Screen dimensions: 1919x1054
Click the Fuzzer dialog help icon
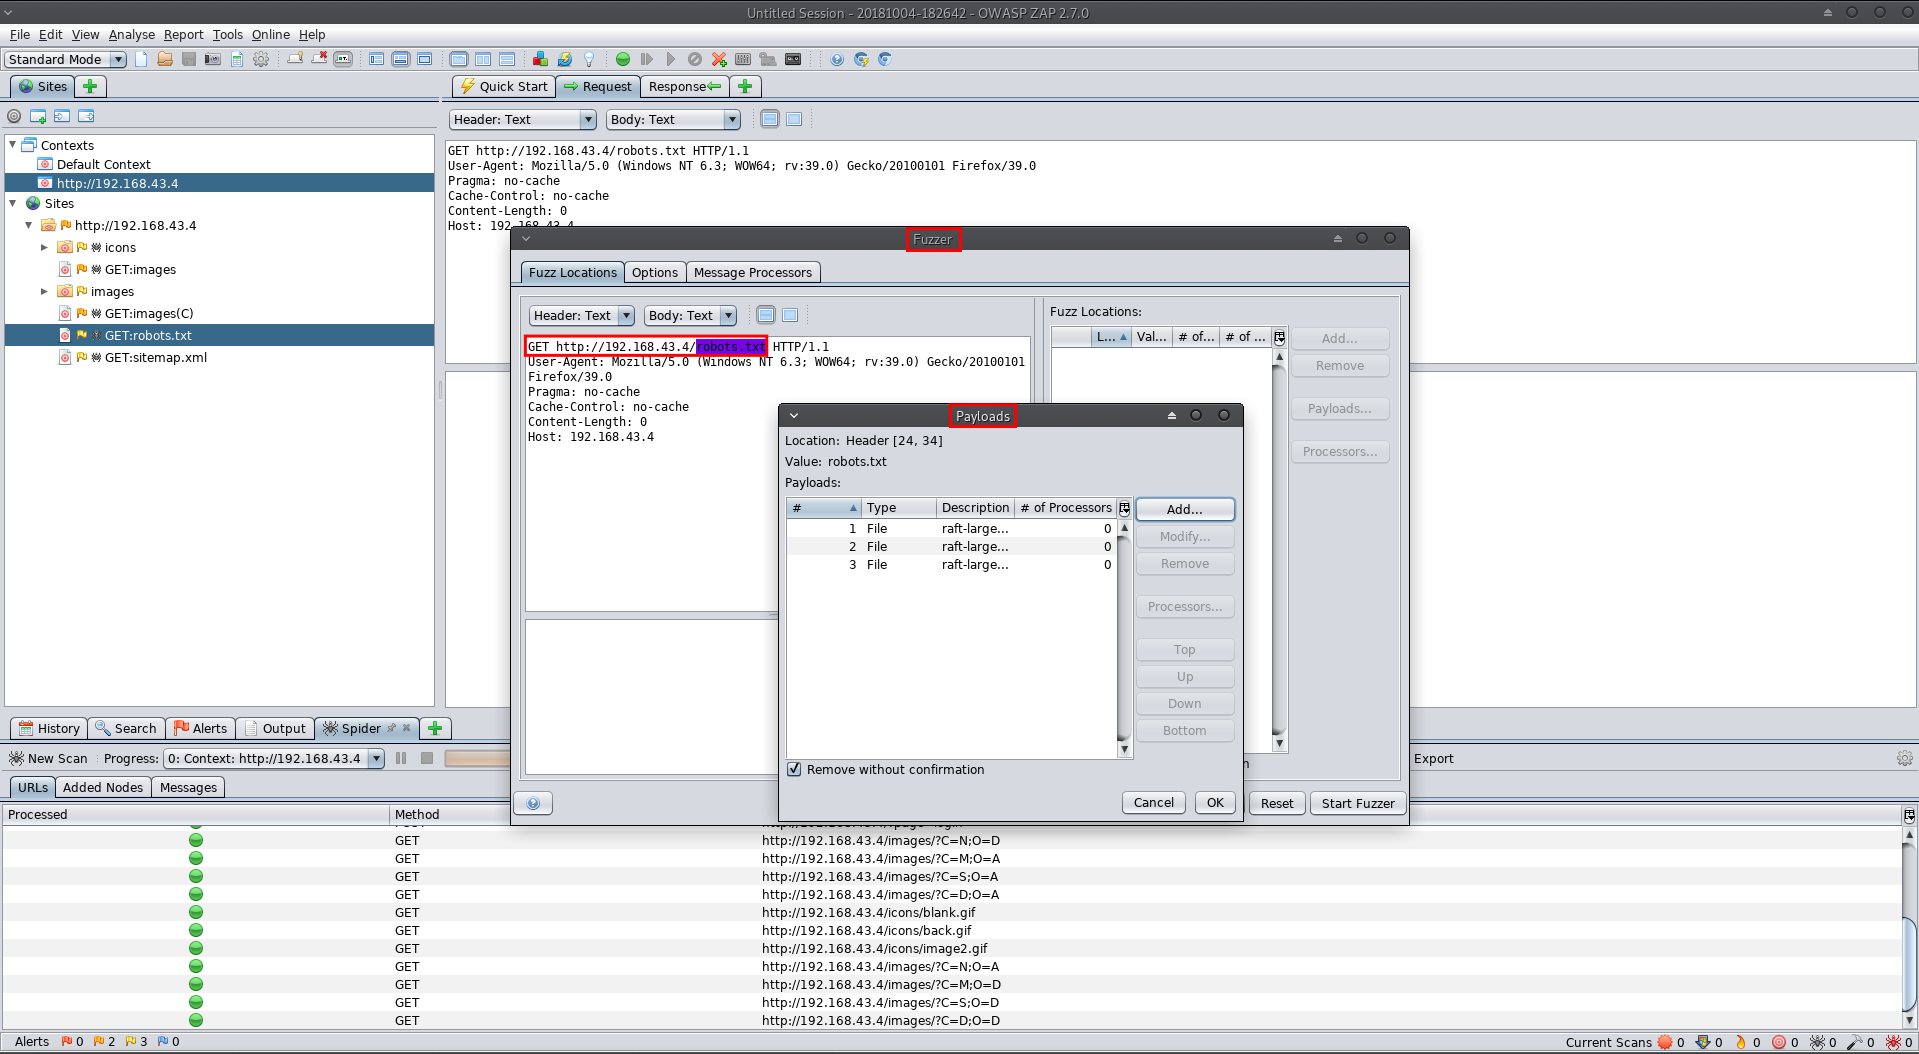click(533, 803)
